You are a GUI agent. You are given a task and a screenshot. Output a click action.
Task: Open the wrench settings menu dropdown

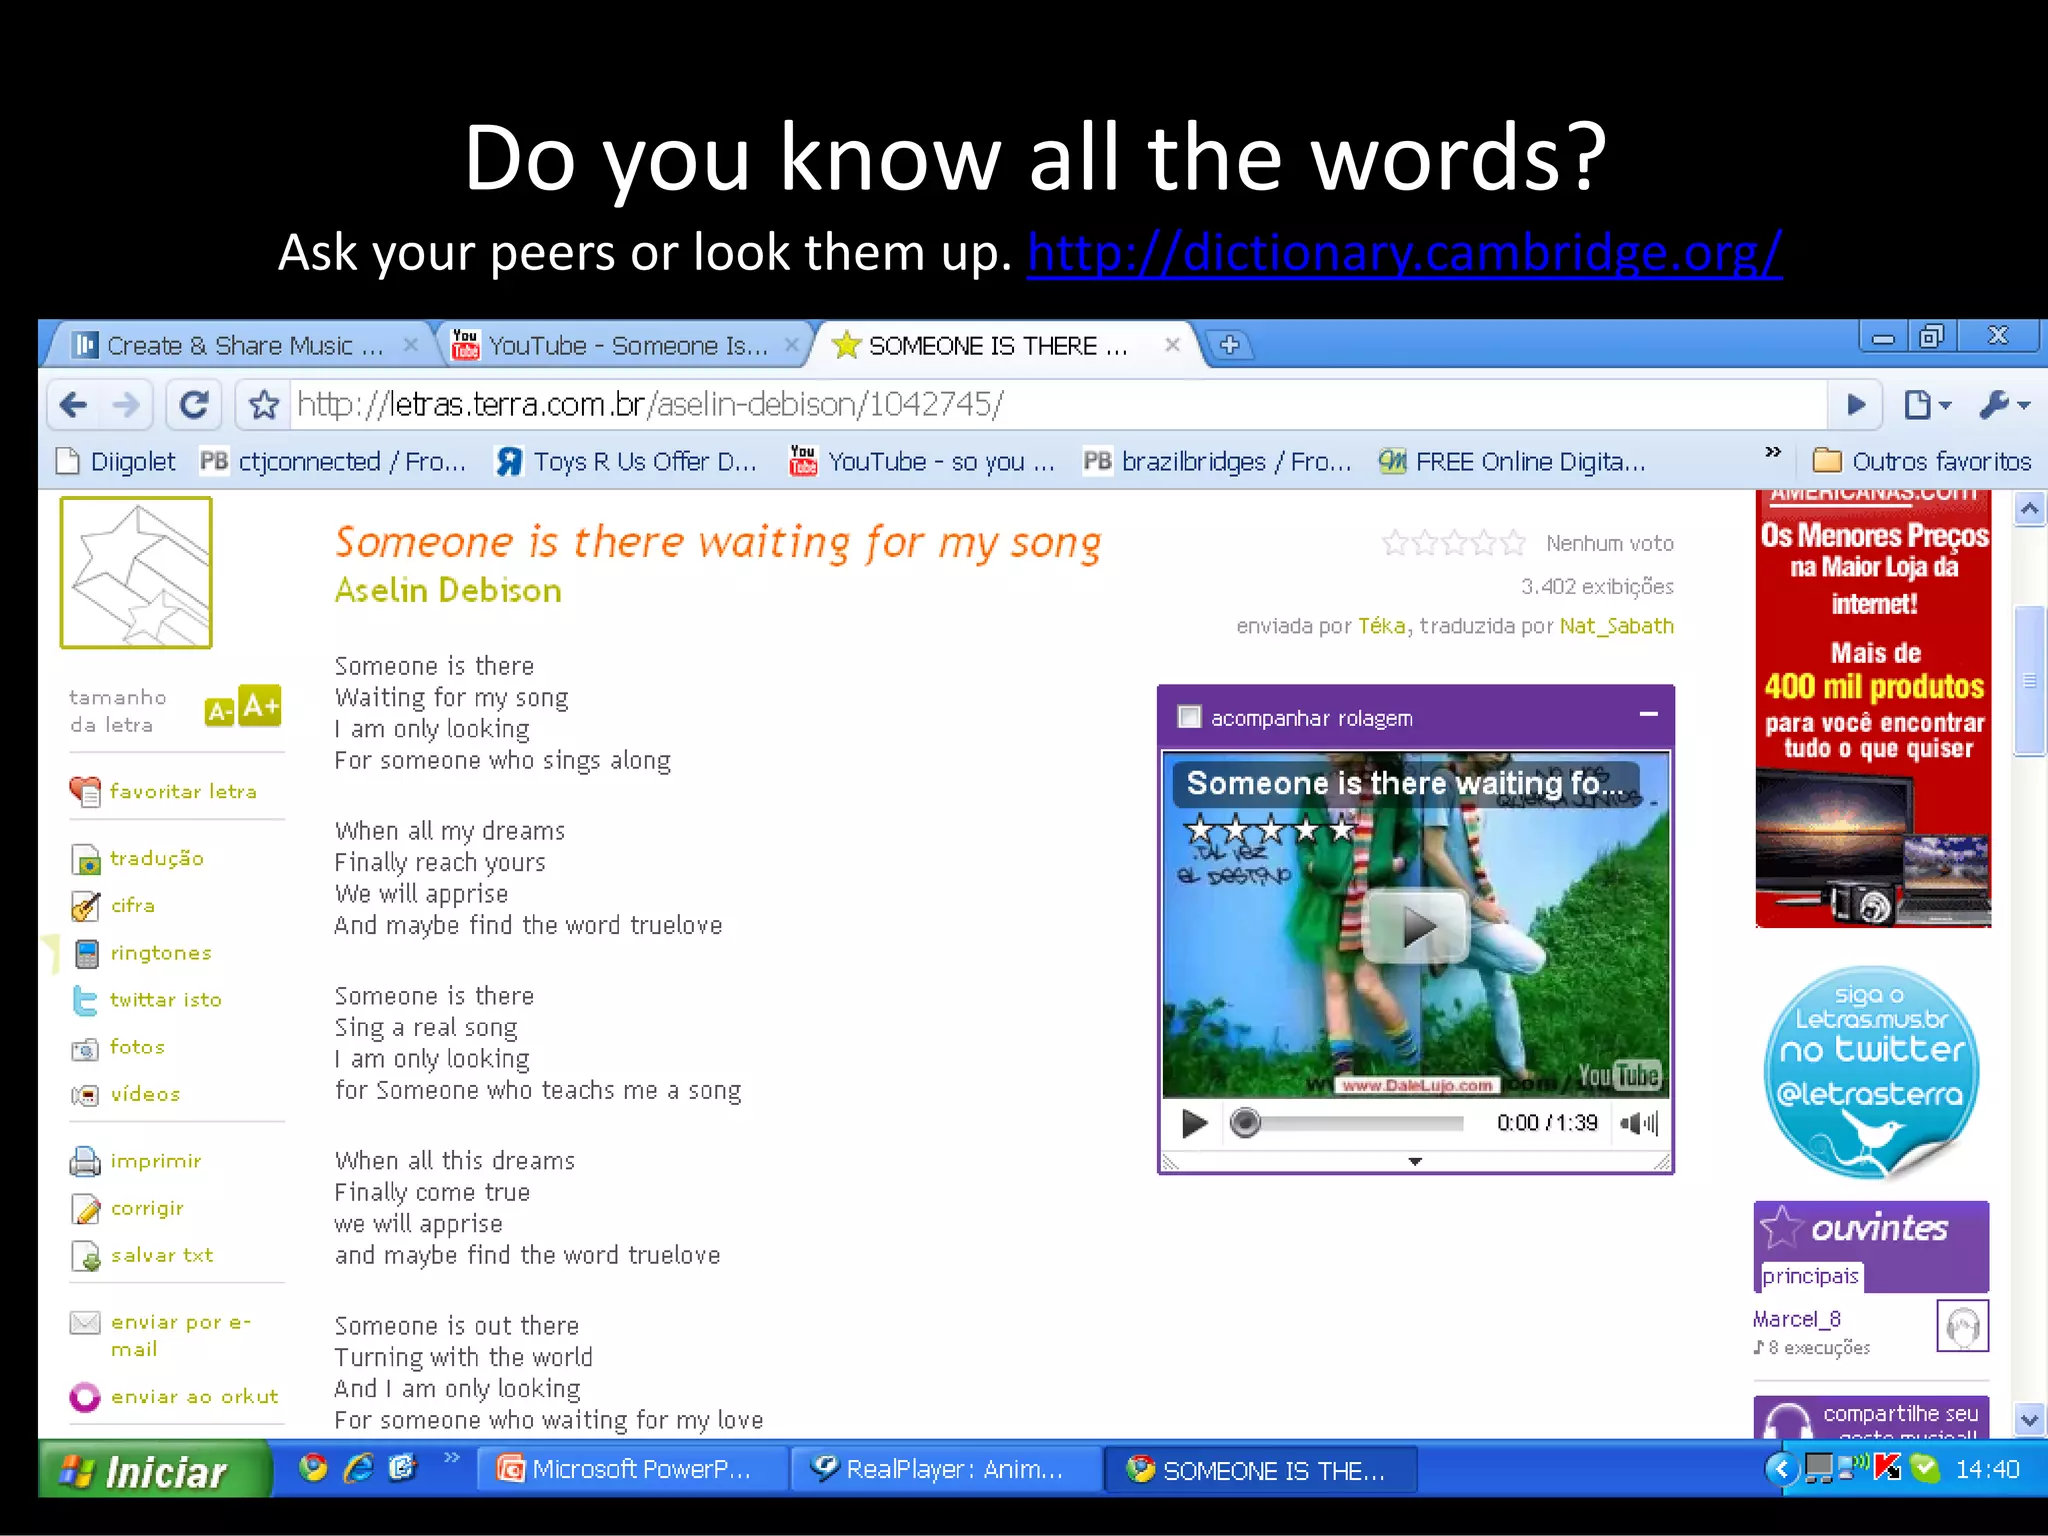pyautogui.click(x=2004, y=405)
